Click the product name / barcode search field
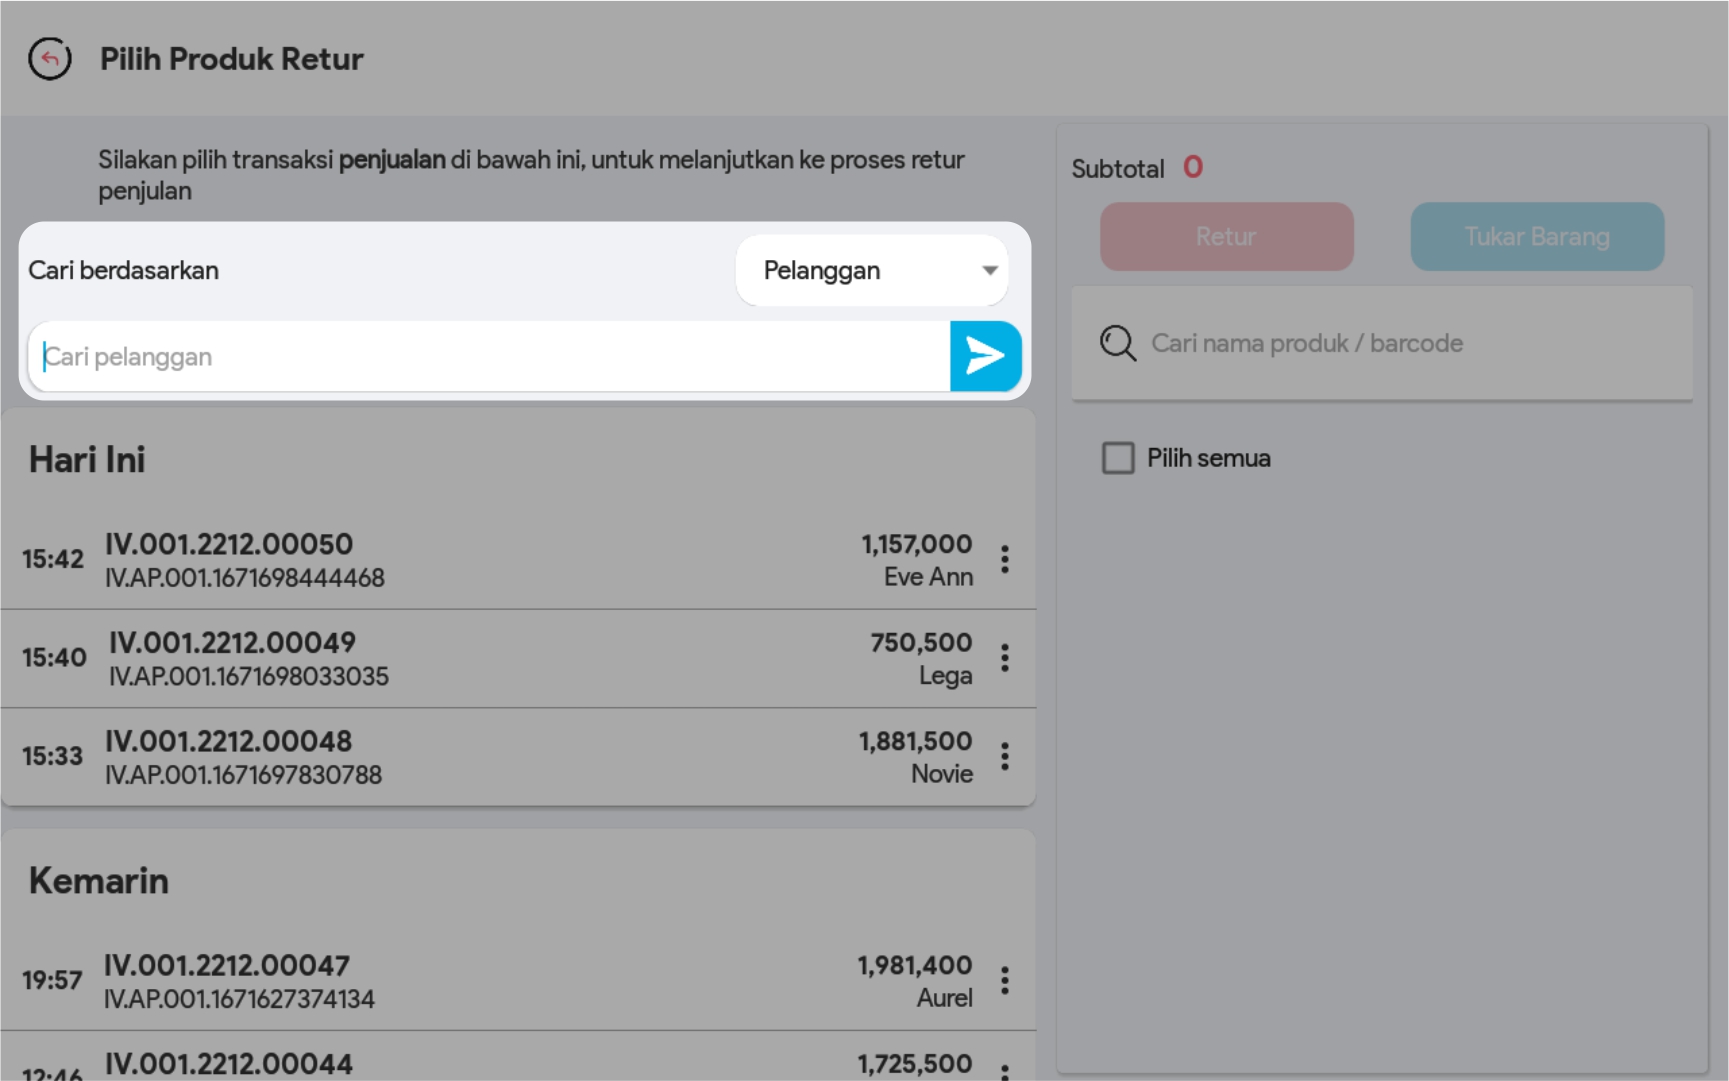This screenshot has width=1729, height=1081. [1400, 343]
